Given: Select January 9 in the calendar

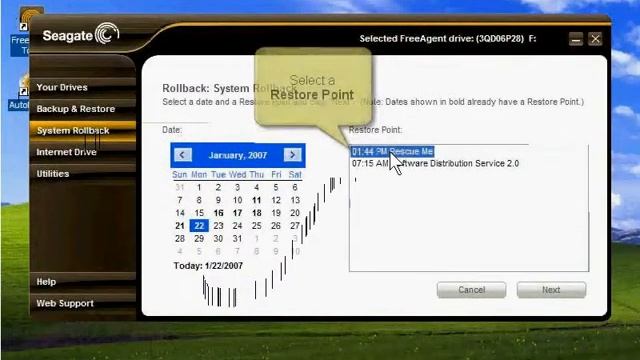Looking at the screenshot, I should 218,200.
